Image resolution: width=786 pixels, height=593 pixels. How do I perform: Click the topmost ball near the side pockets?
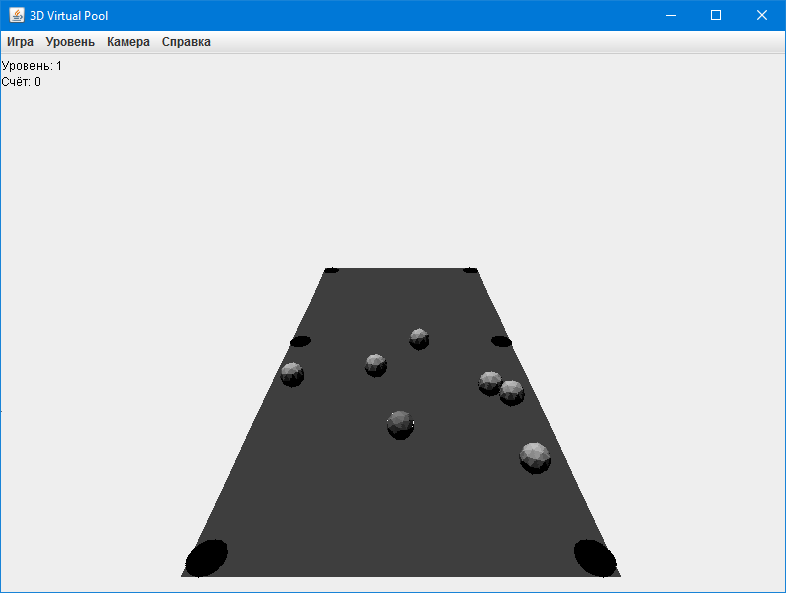click(419, 339)
